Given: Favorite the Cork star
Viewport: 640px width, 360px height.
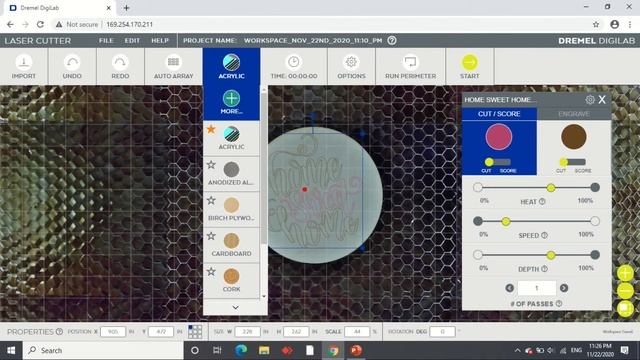Looking at the screenshot, I should coord(211,271).
